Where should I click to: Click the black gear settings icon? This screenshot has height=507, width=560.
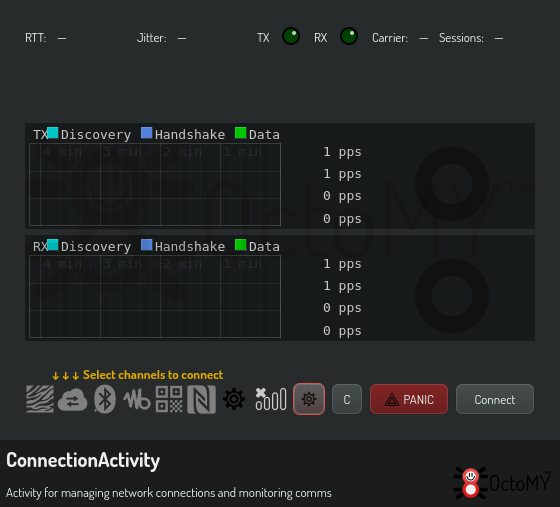point(234,399)
